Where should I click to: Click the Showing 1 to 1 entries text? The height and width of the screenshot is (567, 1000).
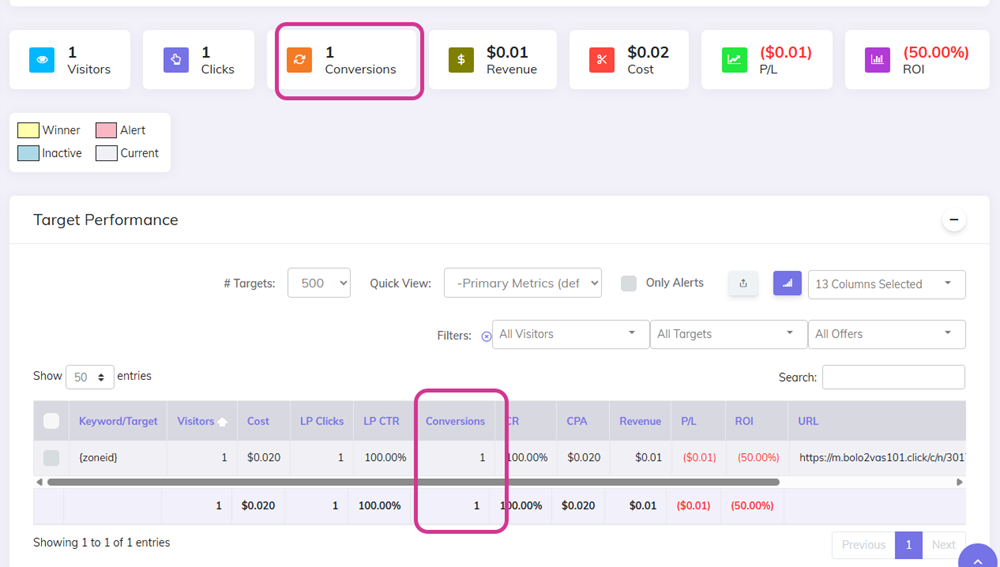101,543
